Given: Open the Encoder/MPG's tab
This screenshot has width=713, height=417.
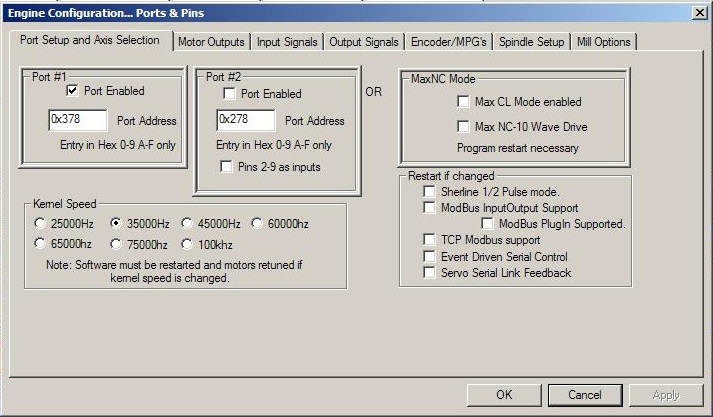Looking at the screenshot, I should [x=449, y=42].
